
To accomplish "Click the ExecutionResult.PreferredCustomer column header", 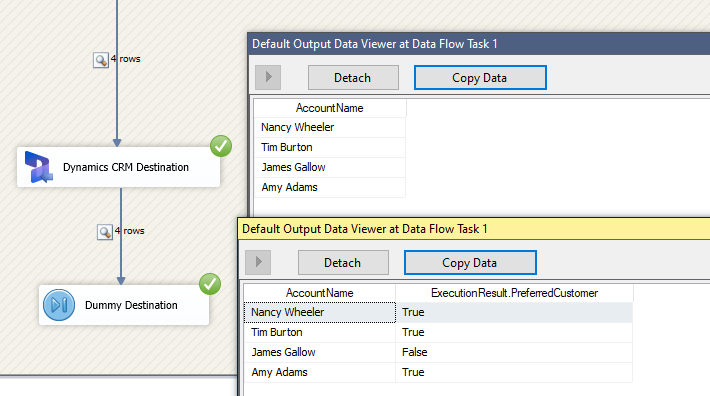I will (514, 293).
